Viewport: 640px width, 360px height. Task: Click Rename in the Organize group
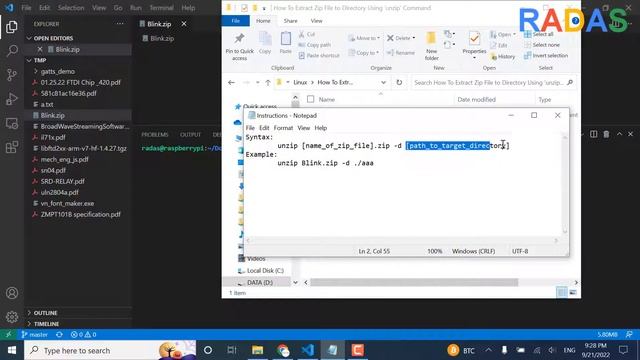point(401,53)
